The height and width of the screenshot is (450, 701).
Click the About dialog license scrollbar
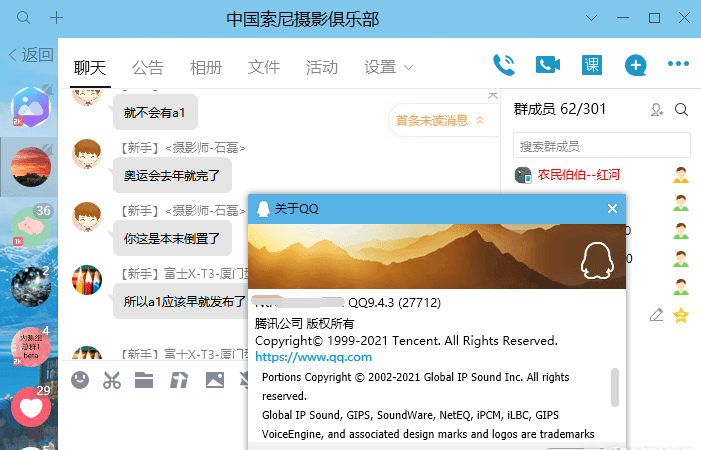[x=615, y=387]
